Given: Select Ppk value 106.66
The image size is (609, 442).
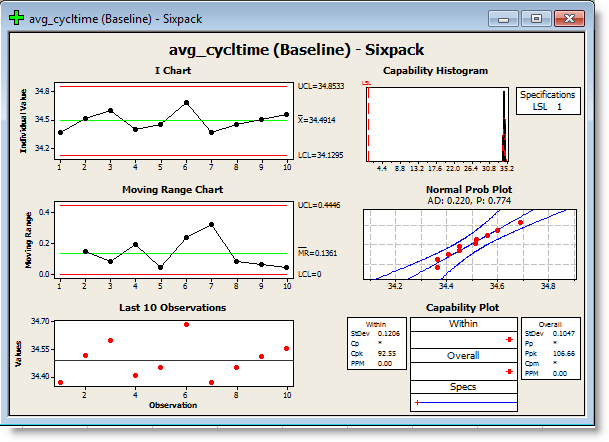Looking at the screenshot, I should point(564,354).
